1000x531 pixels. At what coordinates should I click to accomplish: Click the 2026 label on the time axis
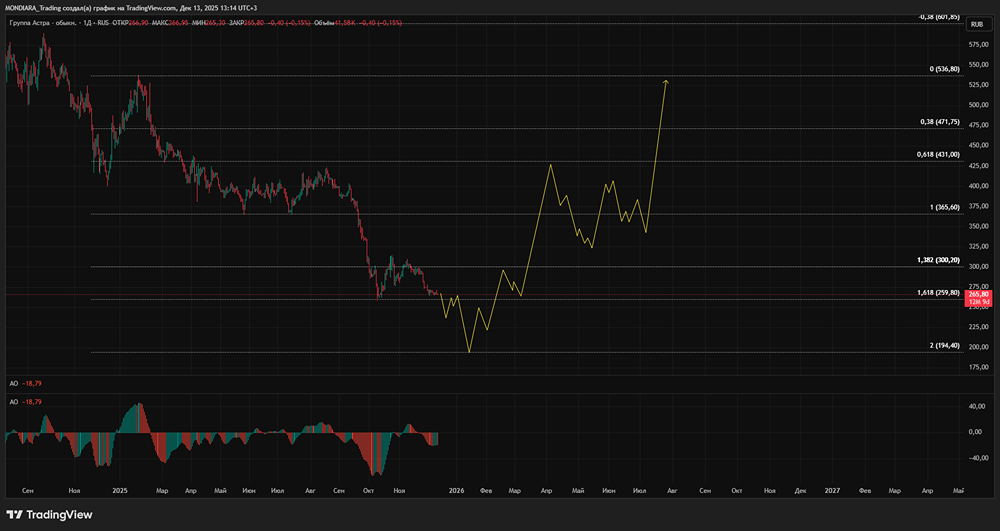pyautogui.click(x=456, y=491)
